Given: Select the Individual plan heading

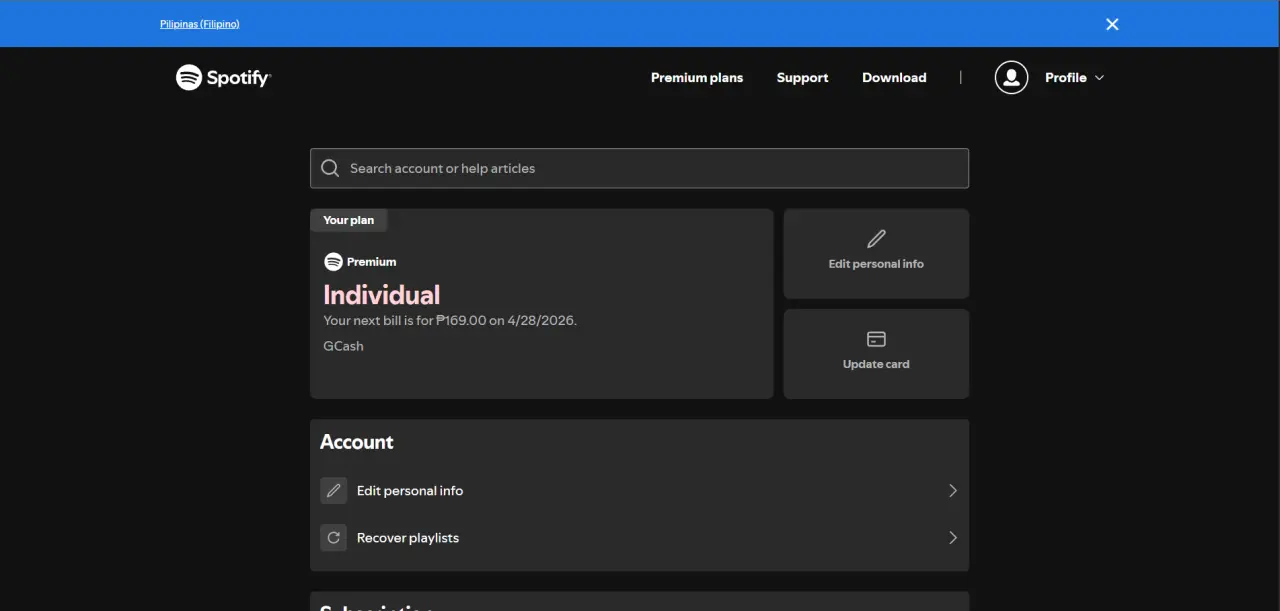Looking at the screenshot, I should click(382, 295).
